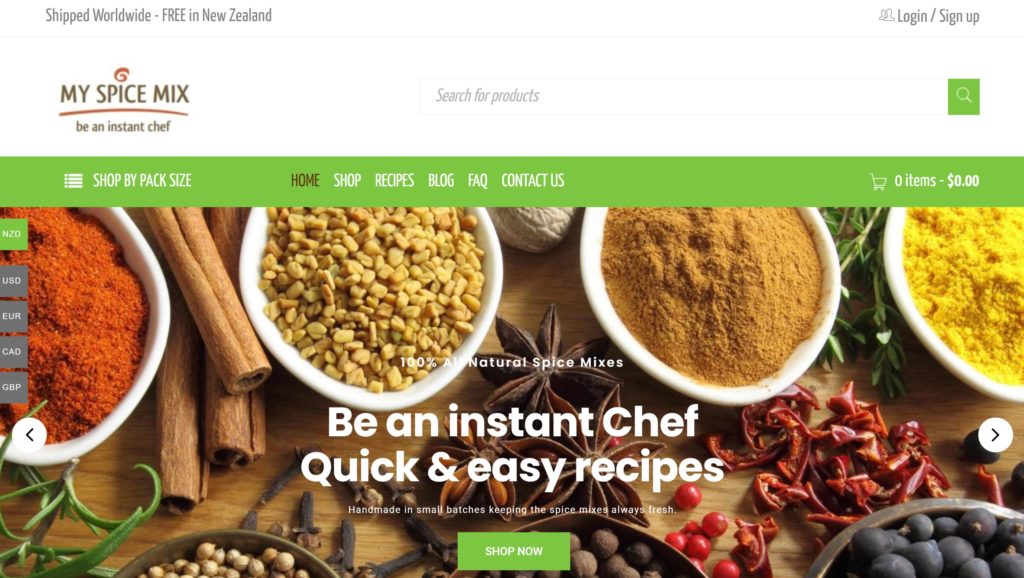Switch currency to EUR
Image resolution: width=1024 pixels, height=578 pixels.
tap(13, 316)
